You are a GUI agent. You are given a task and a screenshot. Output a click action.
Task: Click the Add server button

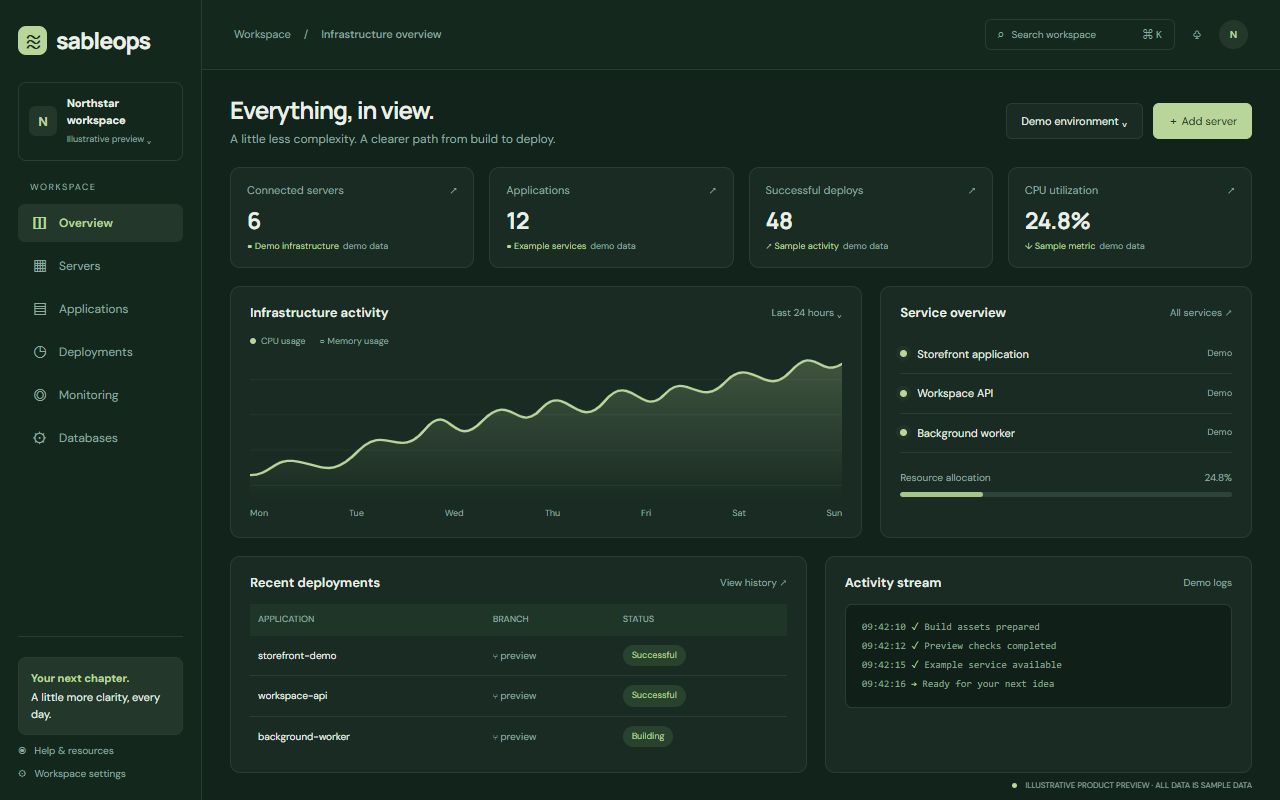1202,121
